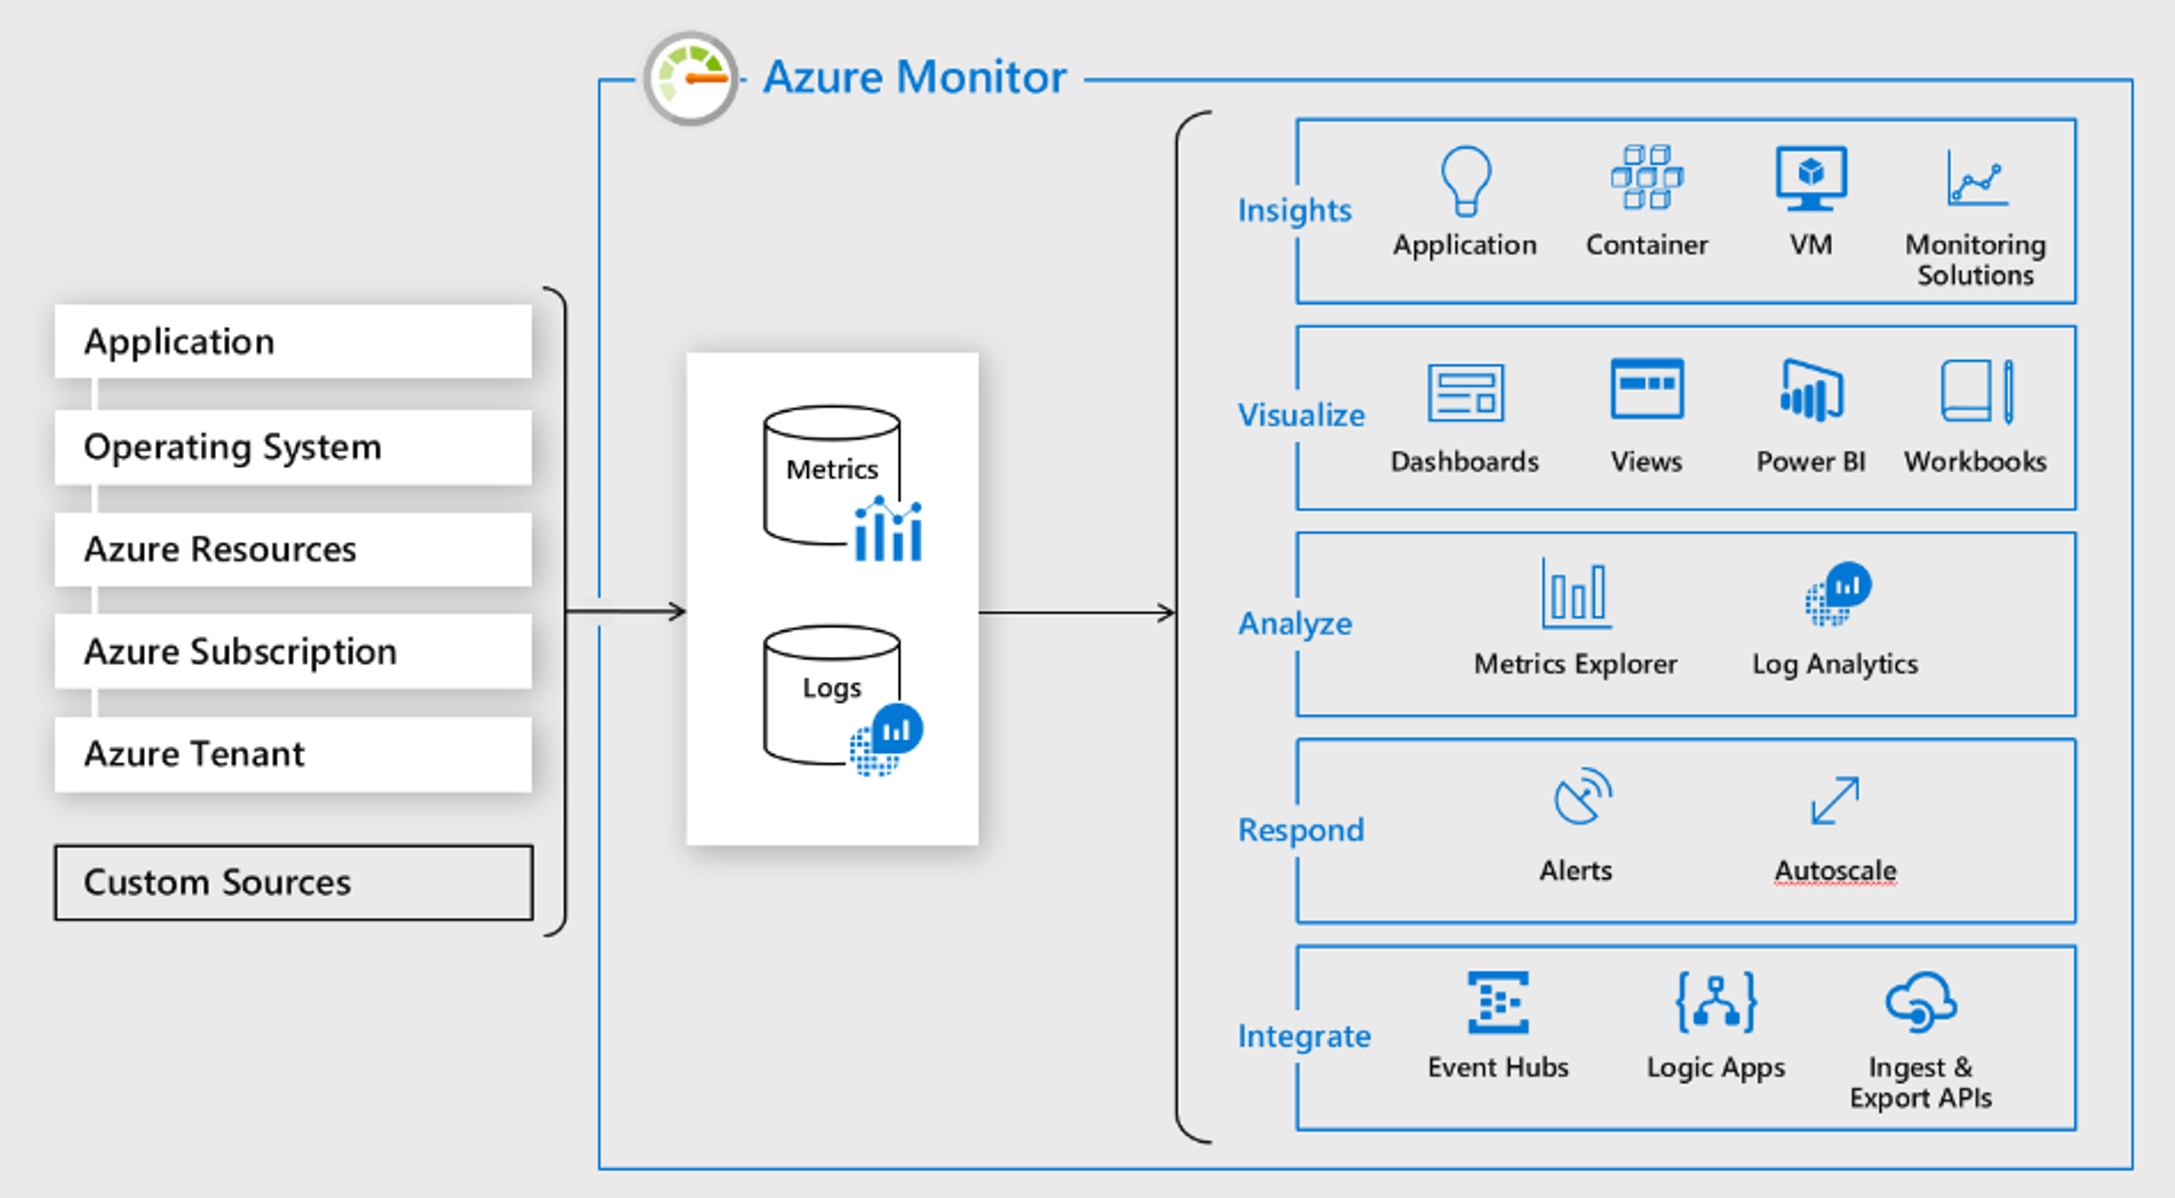Click the Logic Apps braces icon
2175x1198 pixels.
point(1716,1001)
